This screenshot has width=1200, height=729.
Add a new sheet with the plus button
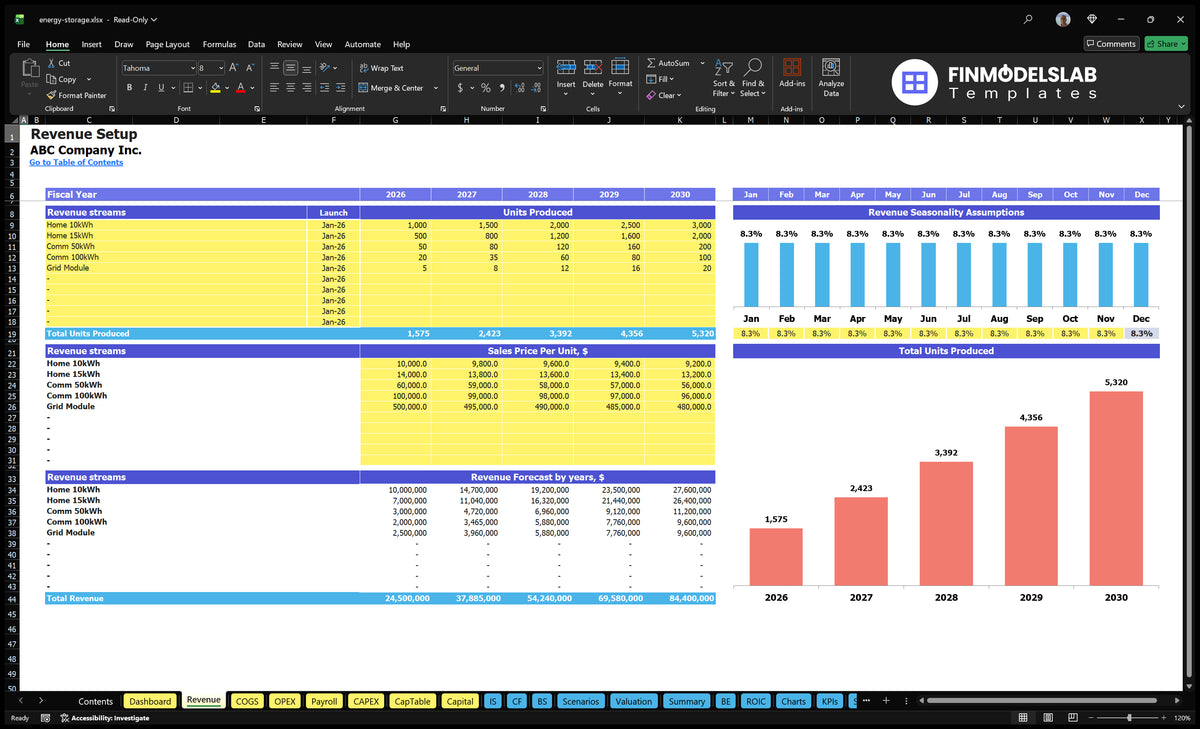pyautogui.click(x=885, y=701)
